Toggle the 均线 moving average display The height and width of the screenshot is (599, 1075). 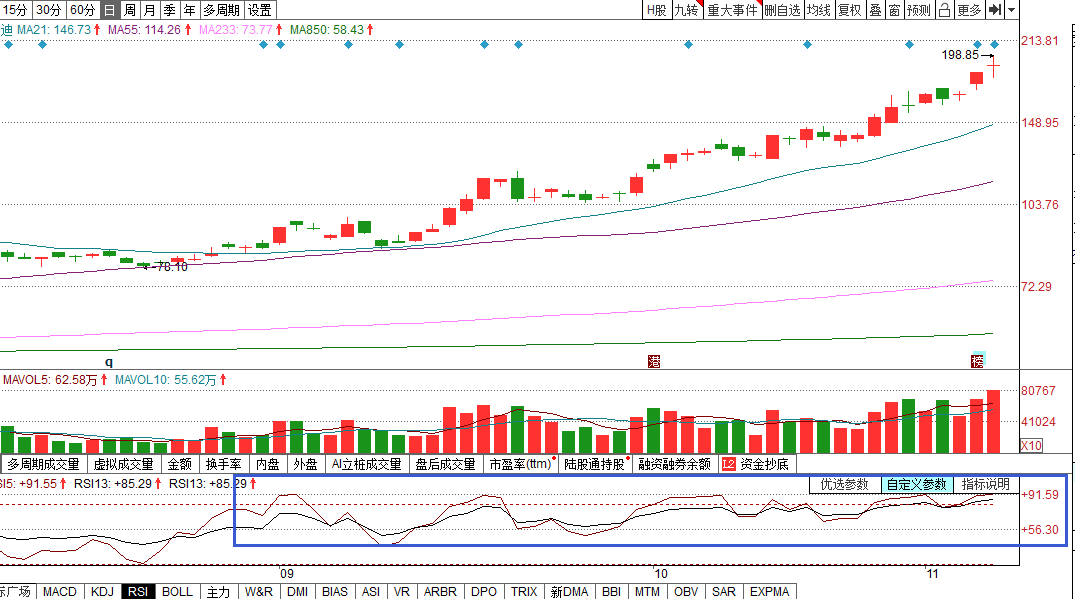click(819, 10)
